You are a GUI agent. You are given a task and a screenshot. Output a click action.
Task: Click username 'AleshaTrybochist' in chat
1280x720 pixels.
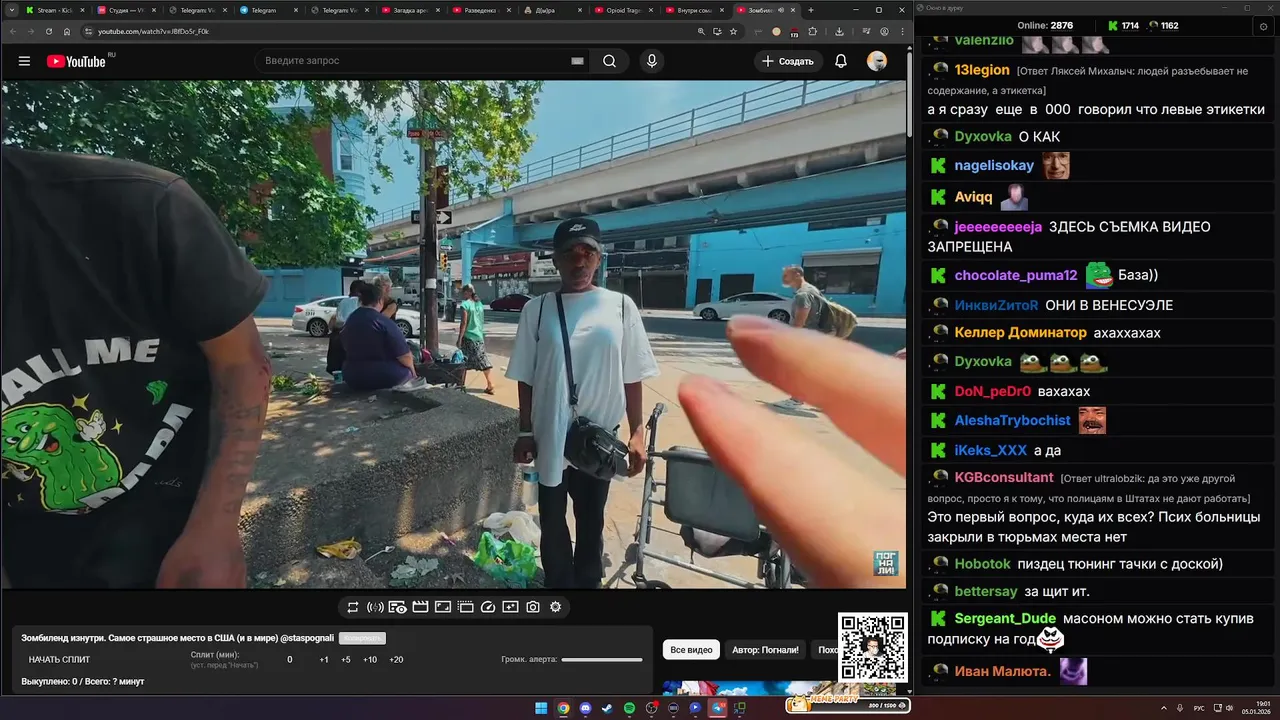point(1012,420)
